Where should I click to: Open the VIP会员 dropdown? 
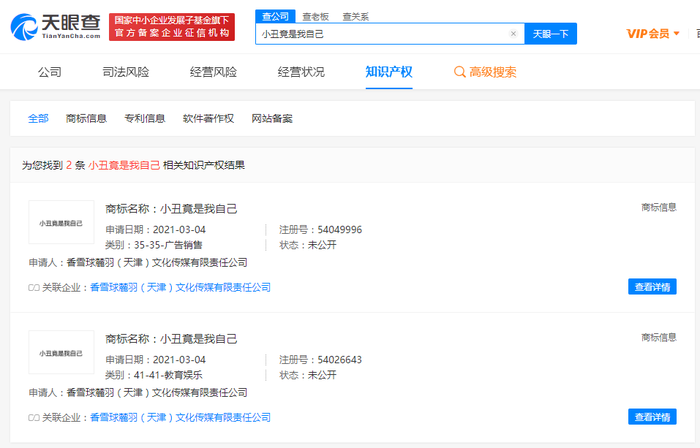653,33
